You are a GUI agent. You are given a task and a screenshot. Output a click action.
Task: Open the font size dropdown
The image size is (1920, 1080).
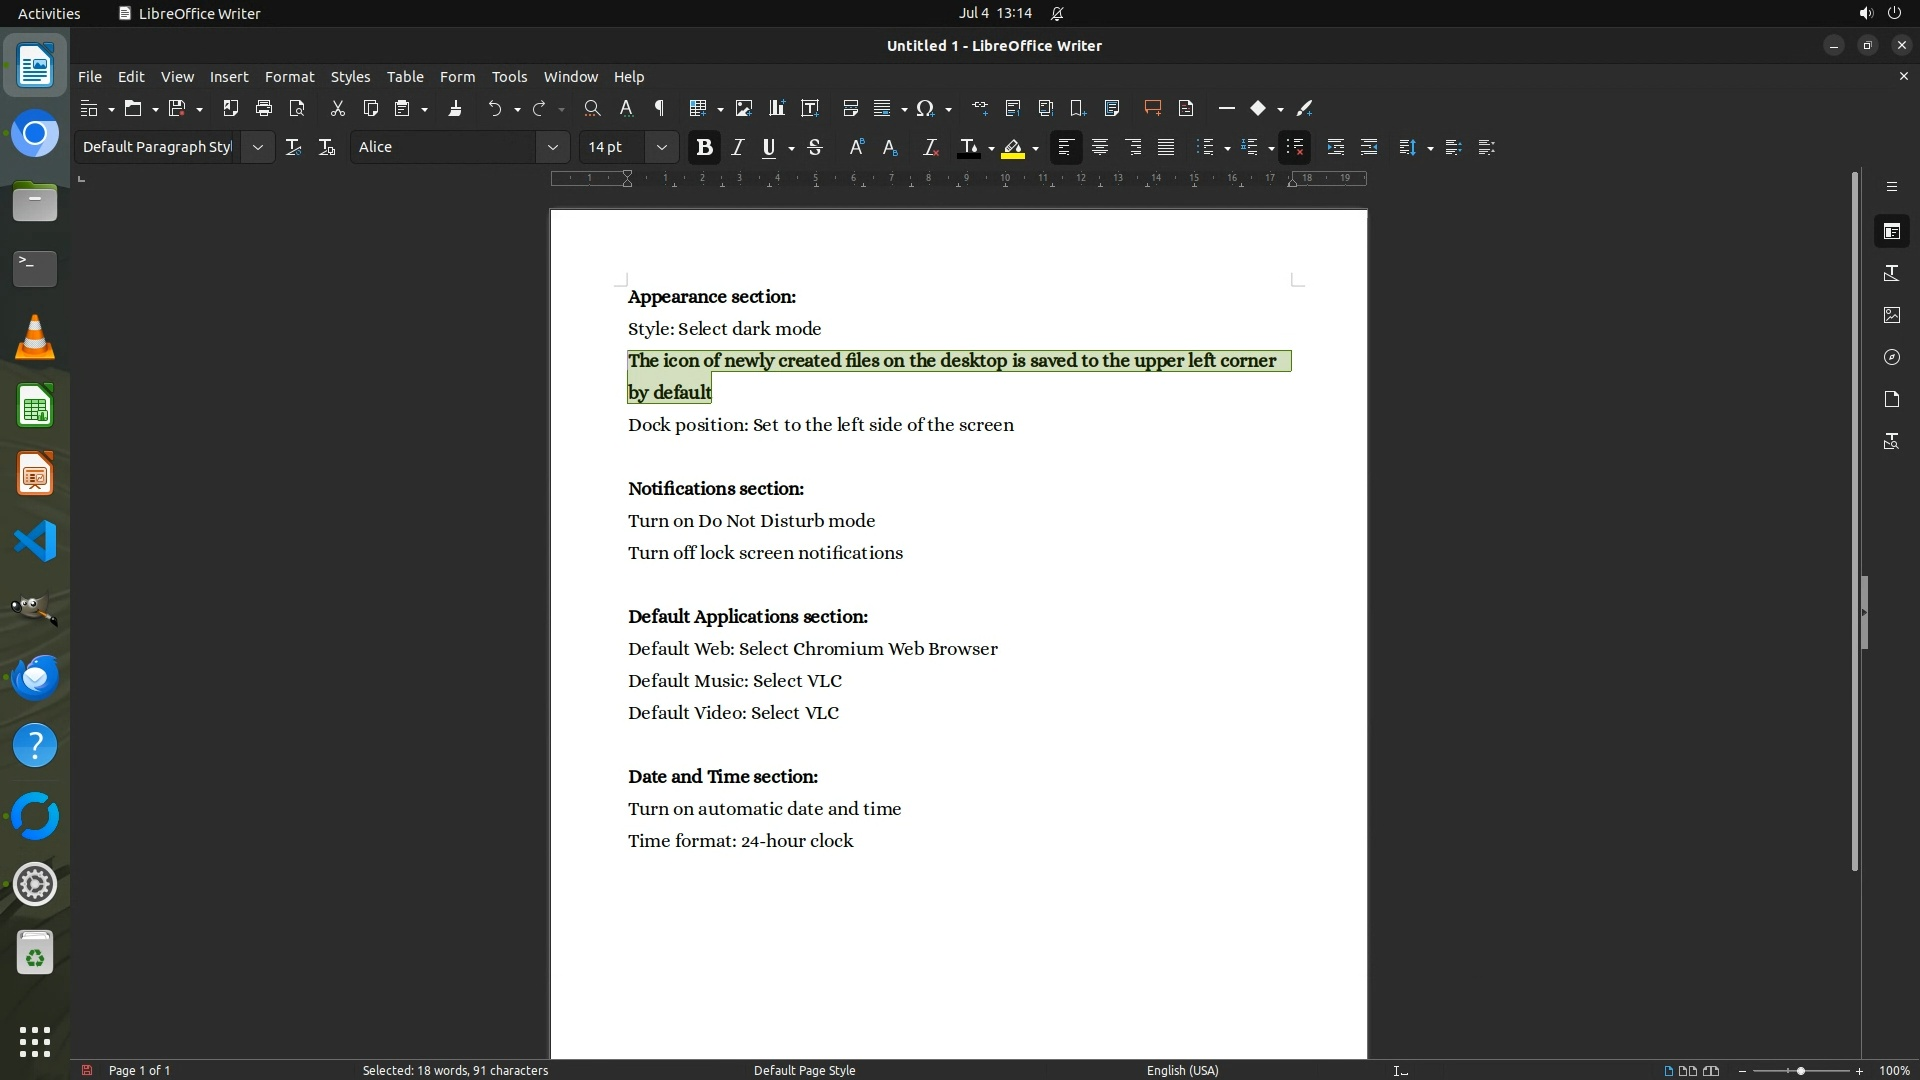point(661,147)
